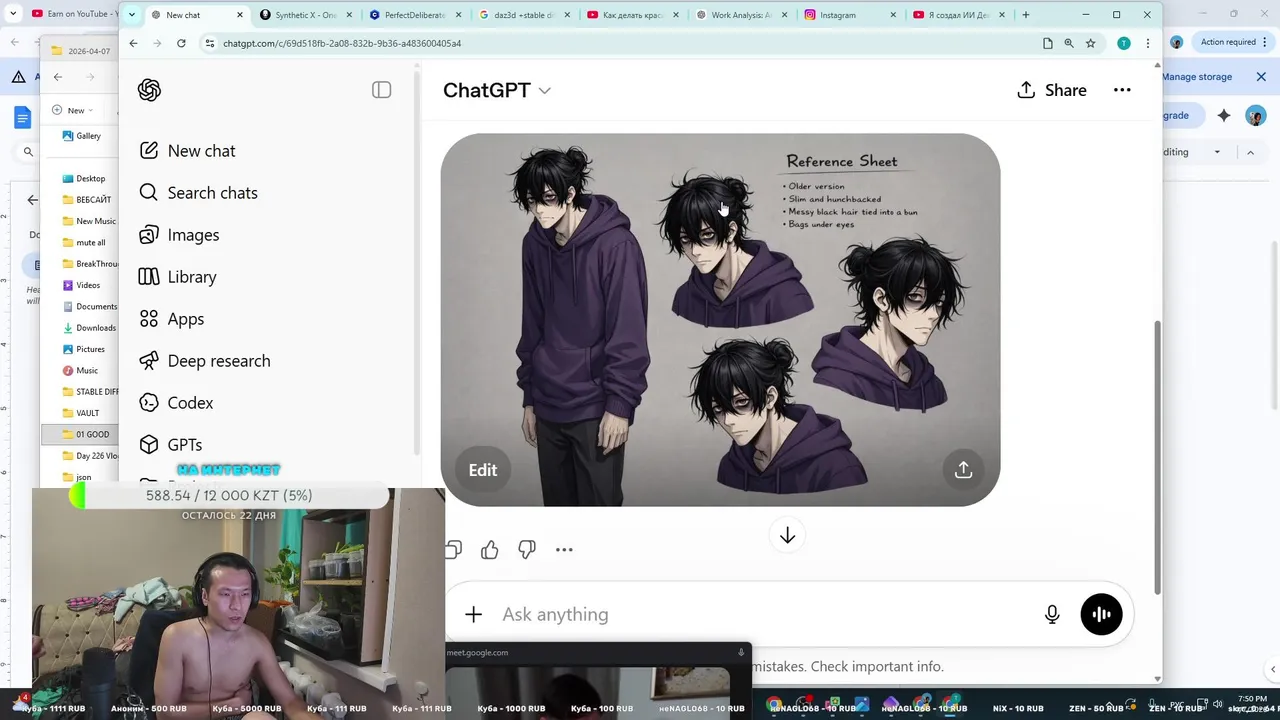
Task: Click the thumbs down icon
Action: coord(527,549)
